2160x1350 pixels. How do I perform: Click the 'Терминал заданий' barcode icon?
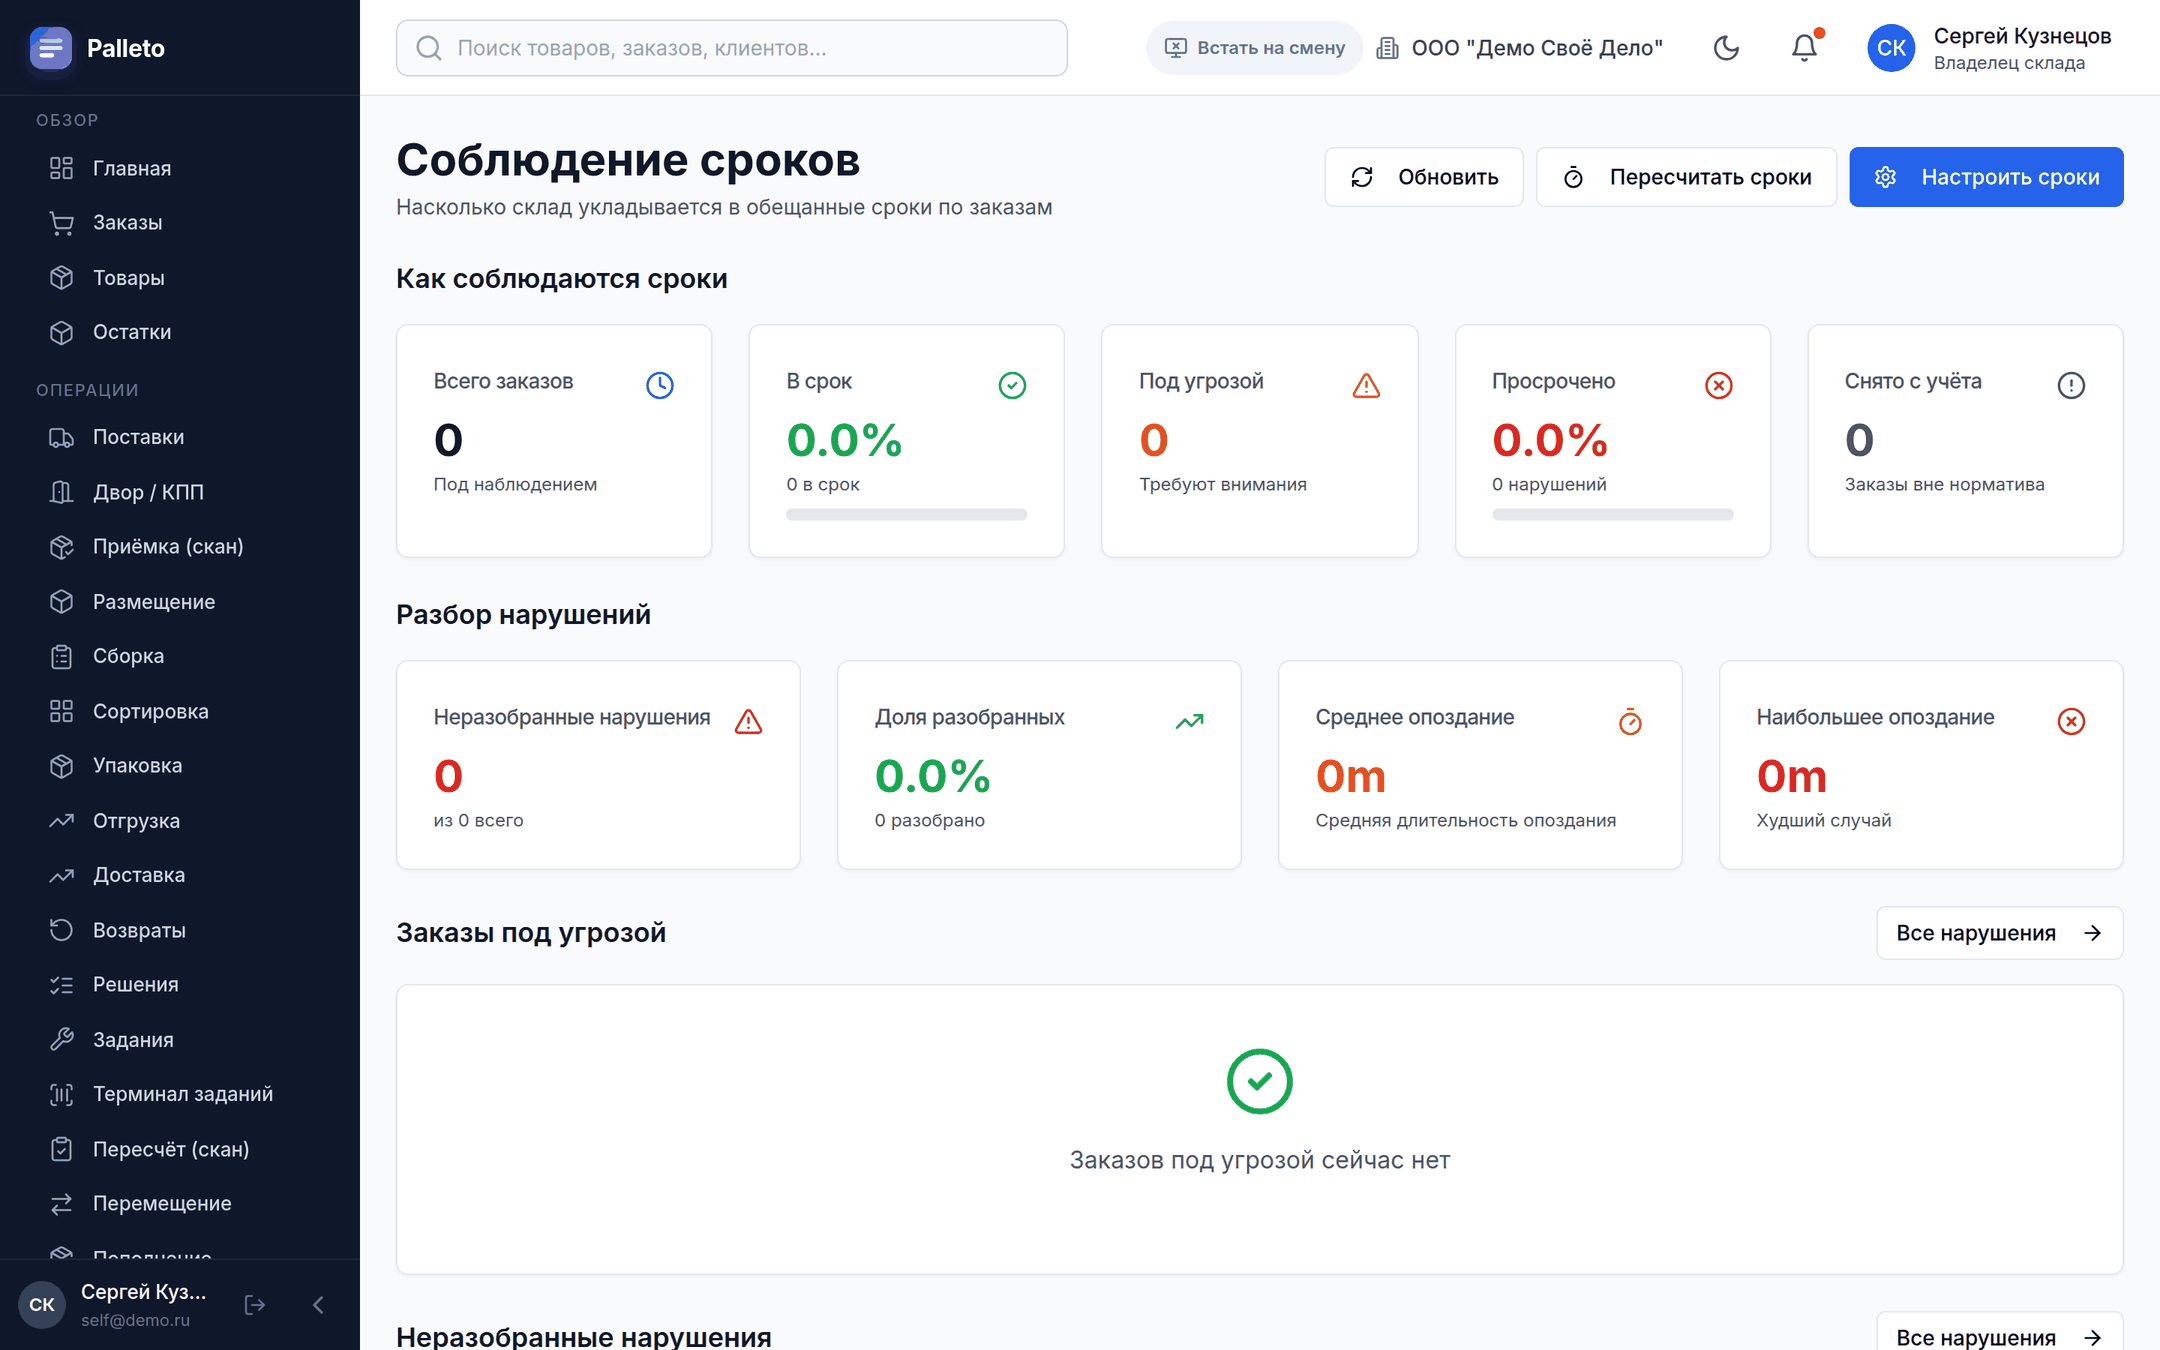pos(62,1094)
